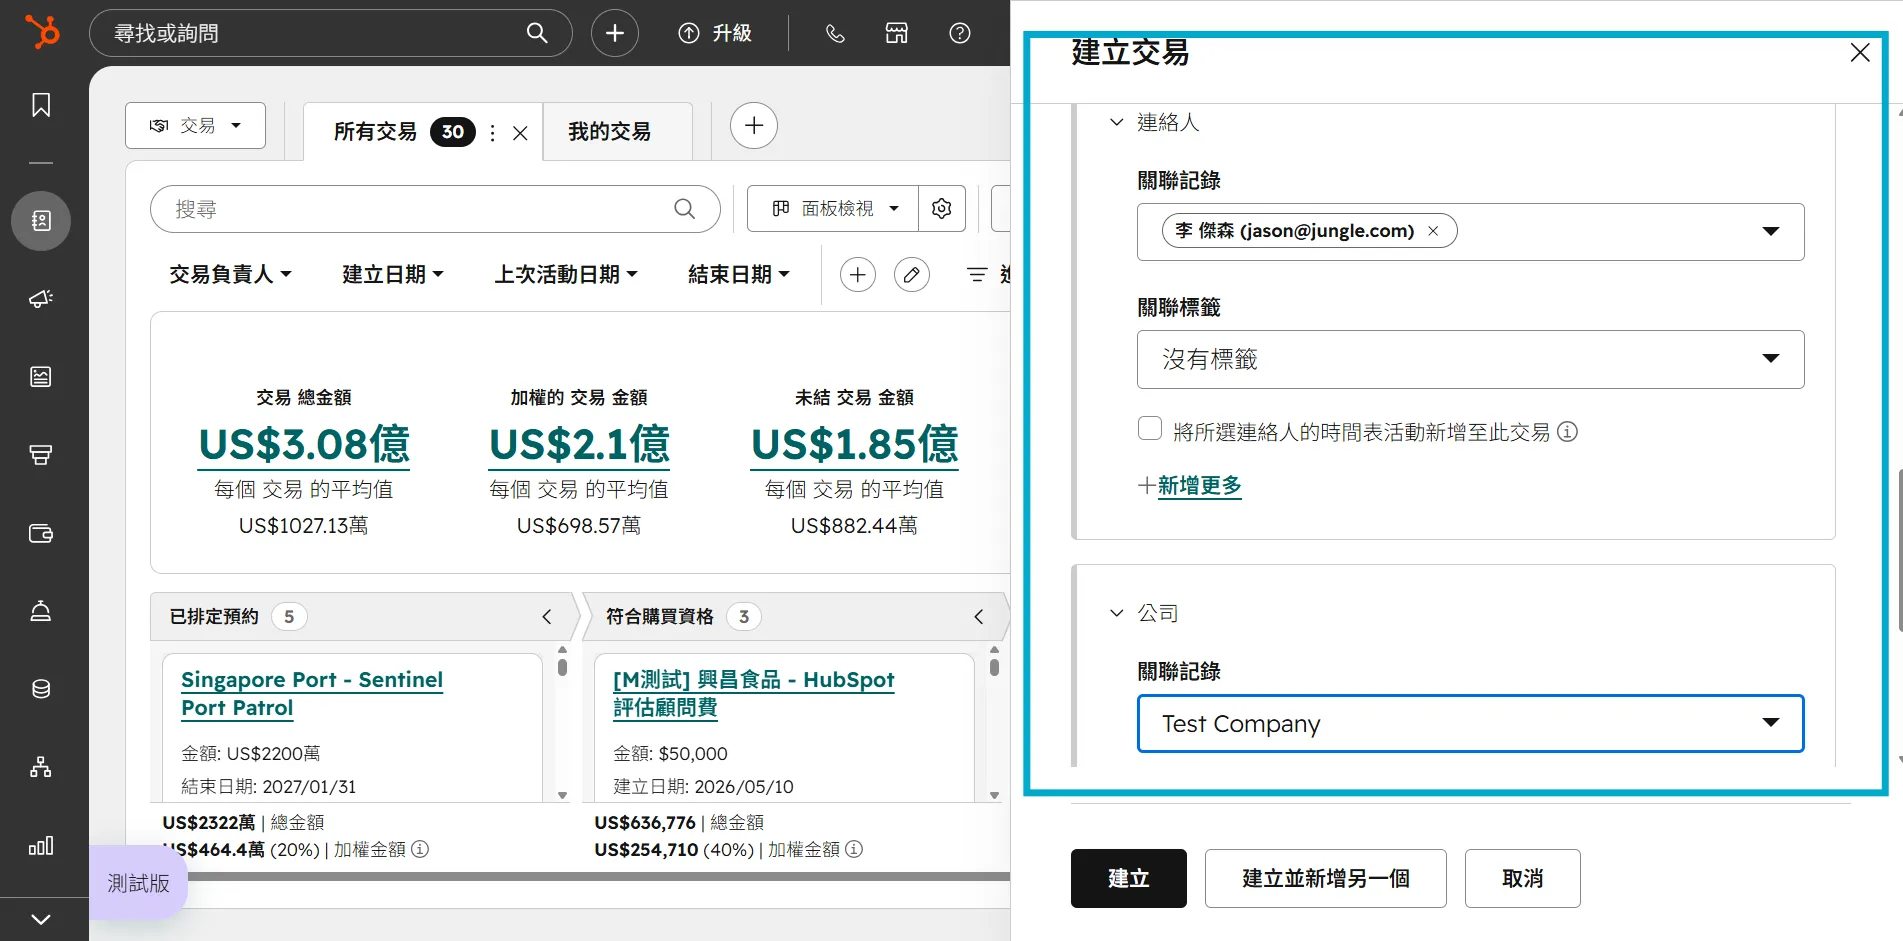Switch to the 我的交易 tab
Image resolution: width=1903 pixels, height=941 pixels.
click(610, 132)
